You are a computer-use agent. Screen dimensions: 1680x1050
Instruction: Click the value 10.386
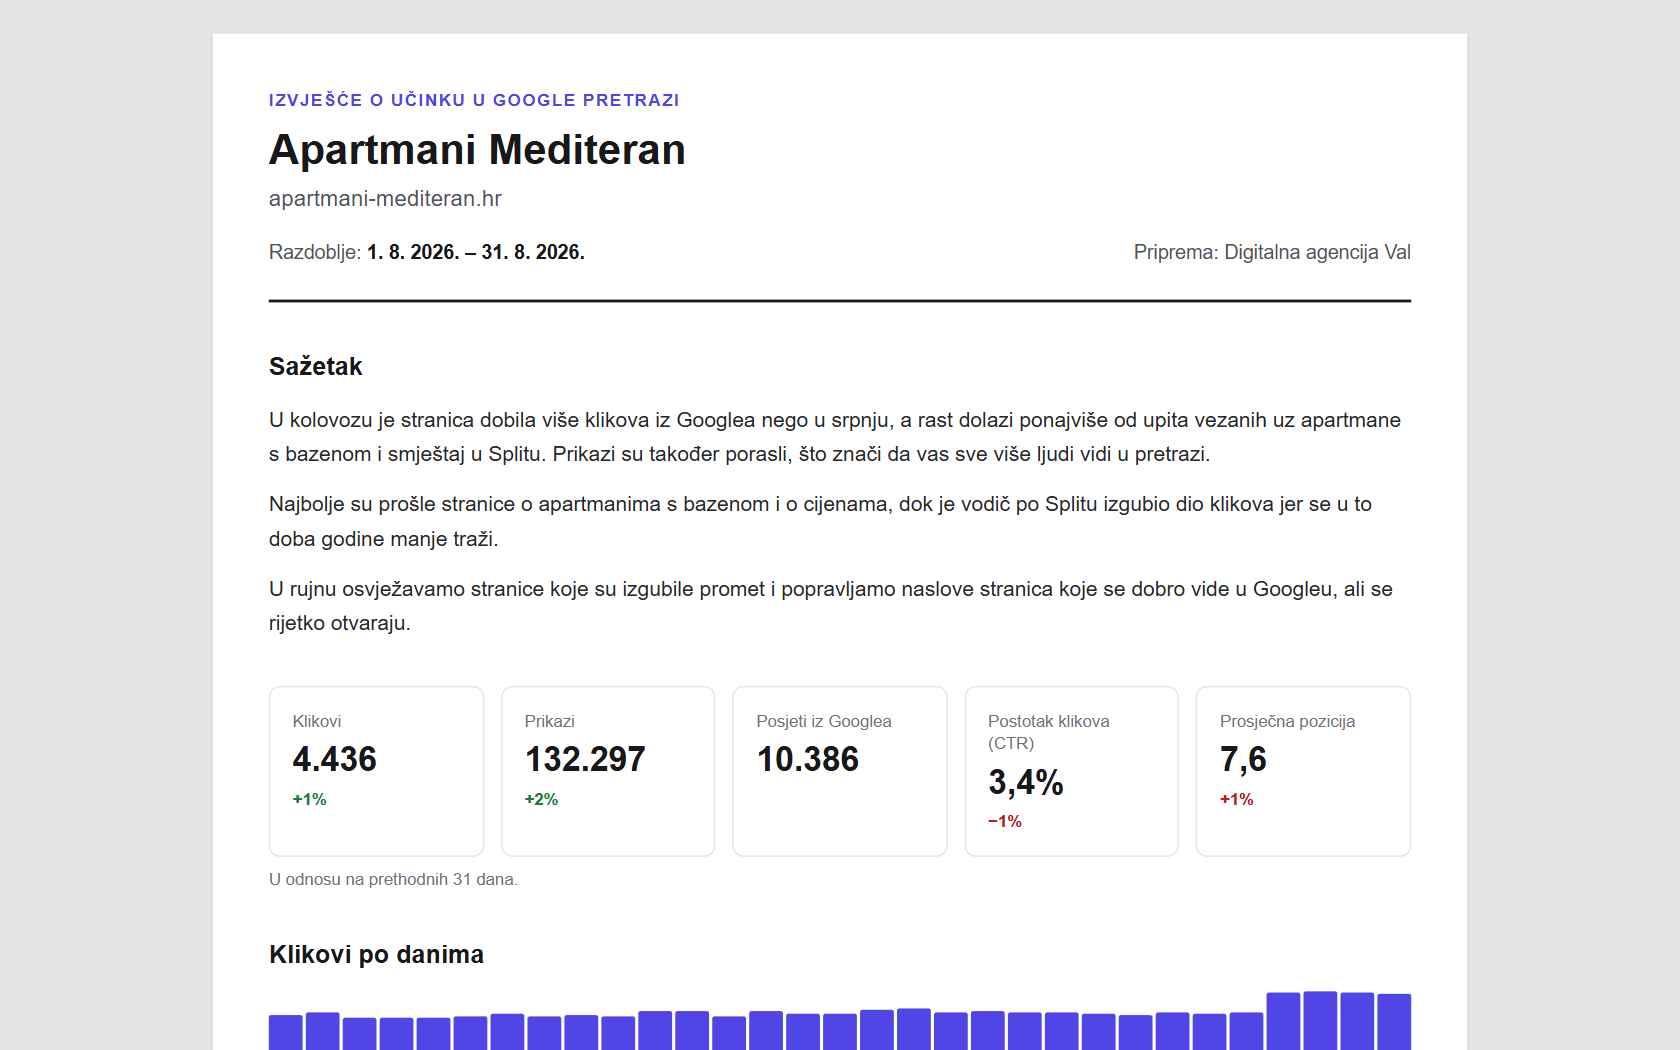tap(808, 760)
